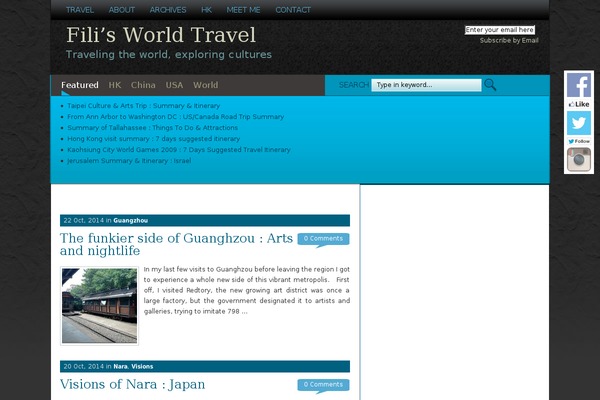Switch to the HK featured tab
This screenshot has height=400, width=600.
[x=115, y=85]
